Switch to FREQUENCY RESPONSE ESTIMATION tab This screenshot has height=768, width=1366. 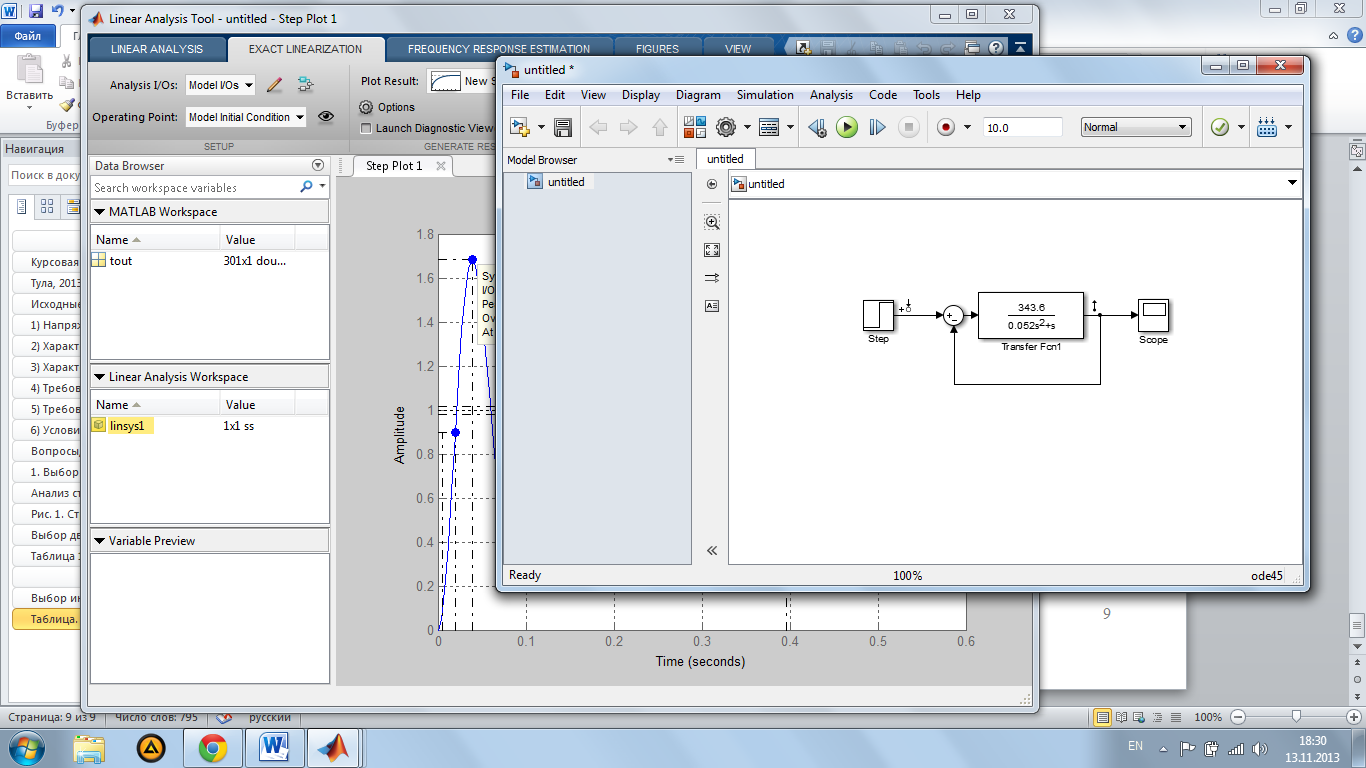click(499, 48)
